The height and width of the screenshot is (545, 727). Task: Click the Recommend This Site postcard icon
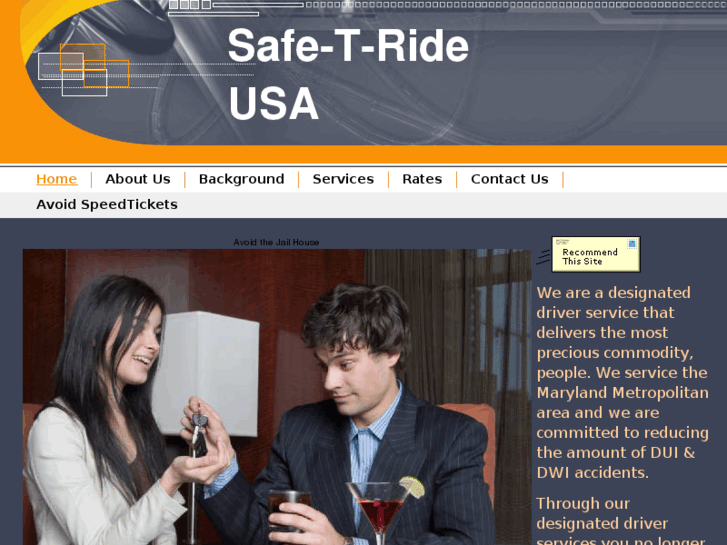pyautogui.click(x=595, y=254)
